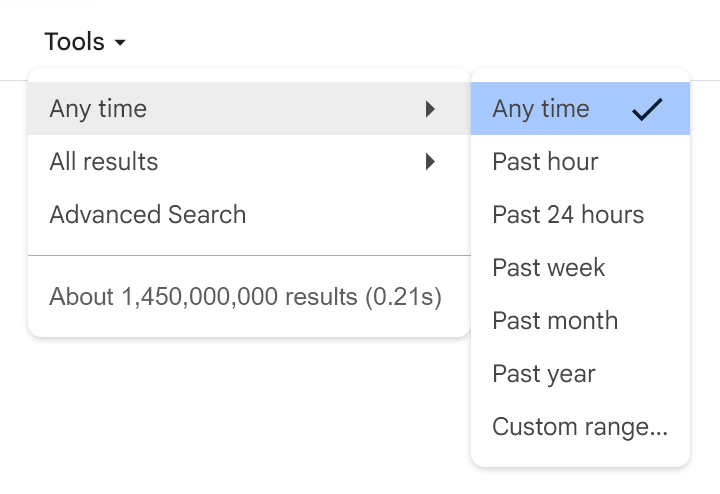Screen dimensions: 720x494
Task: Open the Tools dropdown label
Action: pyautogui.click(x=84, y=42)
